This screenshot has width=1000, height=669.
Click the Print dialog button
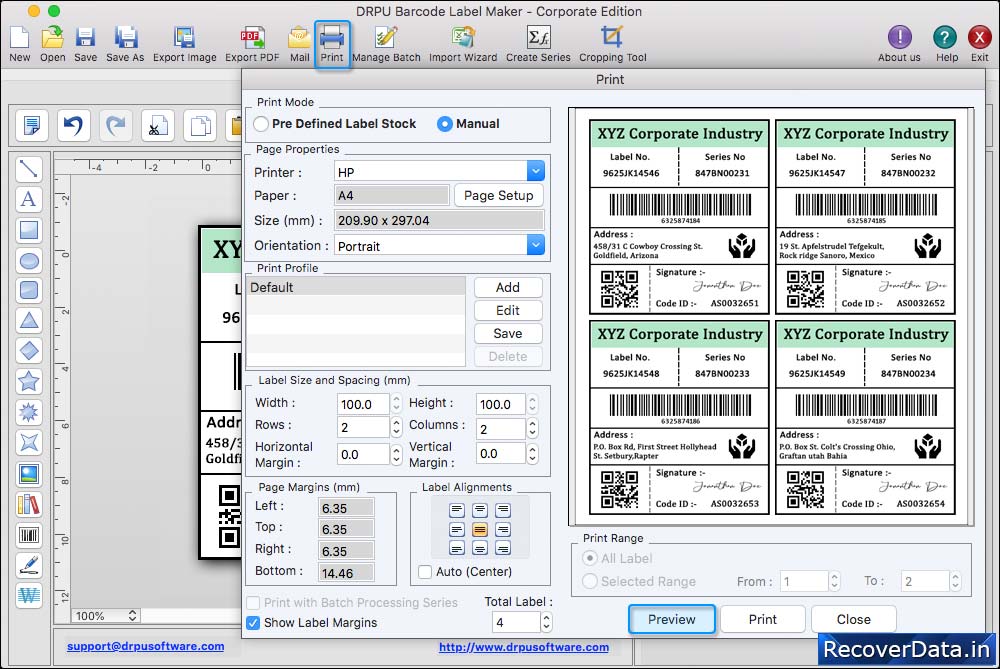(763, 619)
